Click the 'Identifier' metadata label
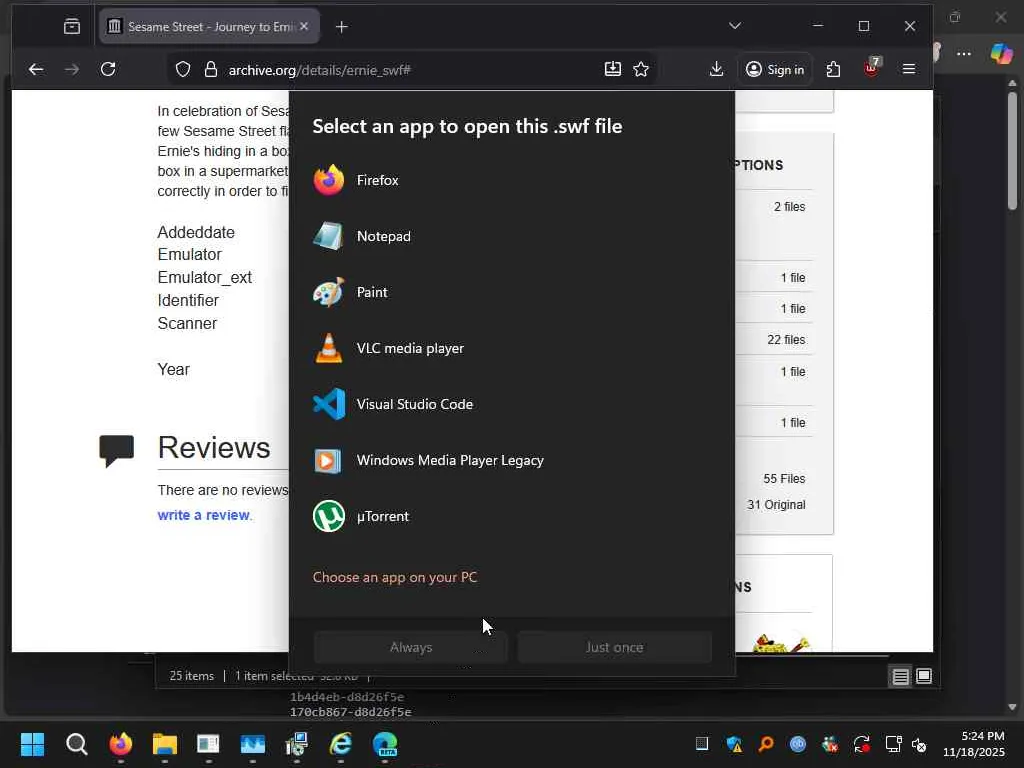 [x=188, y=300]
